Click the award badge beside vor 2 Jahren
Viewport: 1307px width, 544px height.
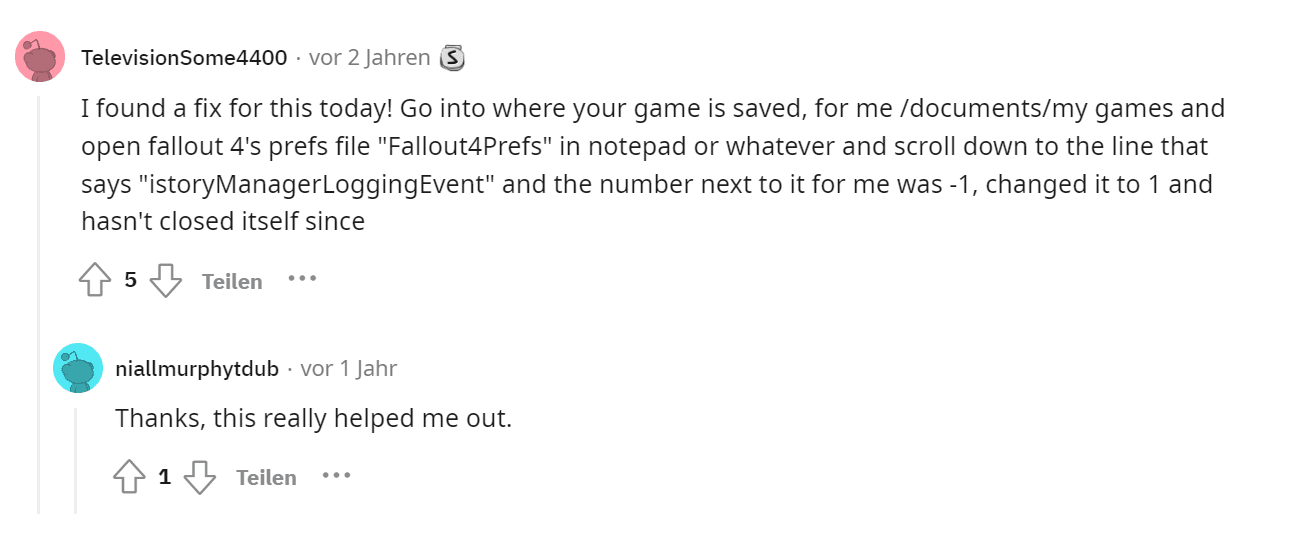click(453, 58)
